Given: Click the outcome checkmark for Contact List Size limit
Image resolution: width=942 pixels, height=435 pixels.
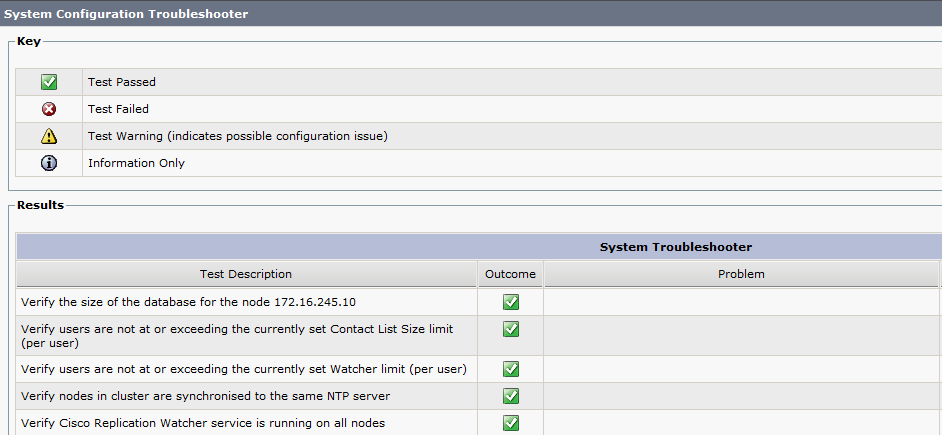Looking at the screenshot, I should pos(510,329).
